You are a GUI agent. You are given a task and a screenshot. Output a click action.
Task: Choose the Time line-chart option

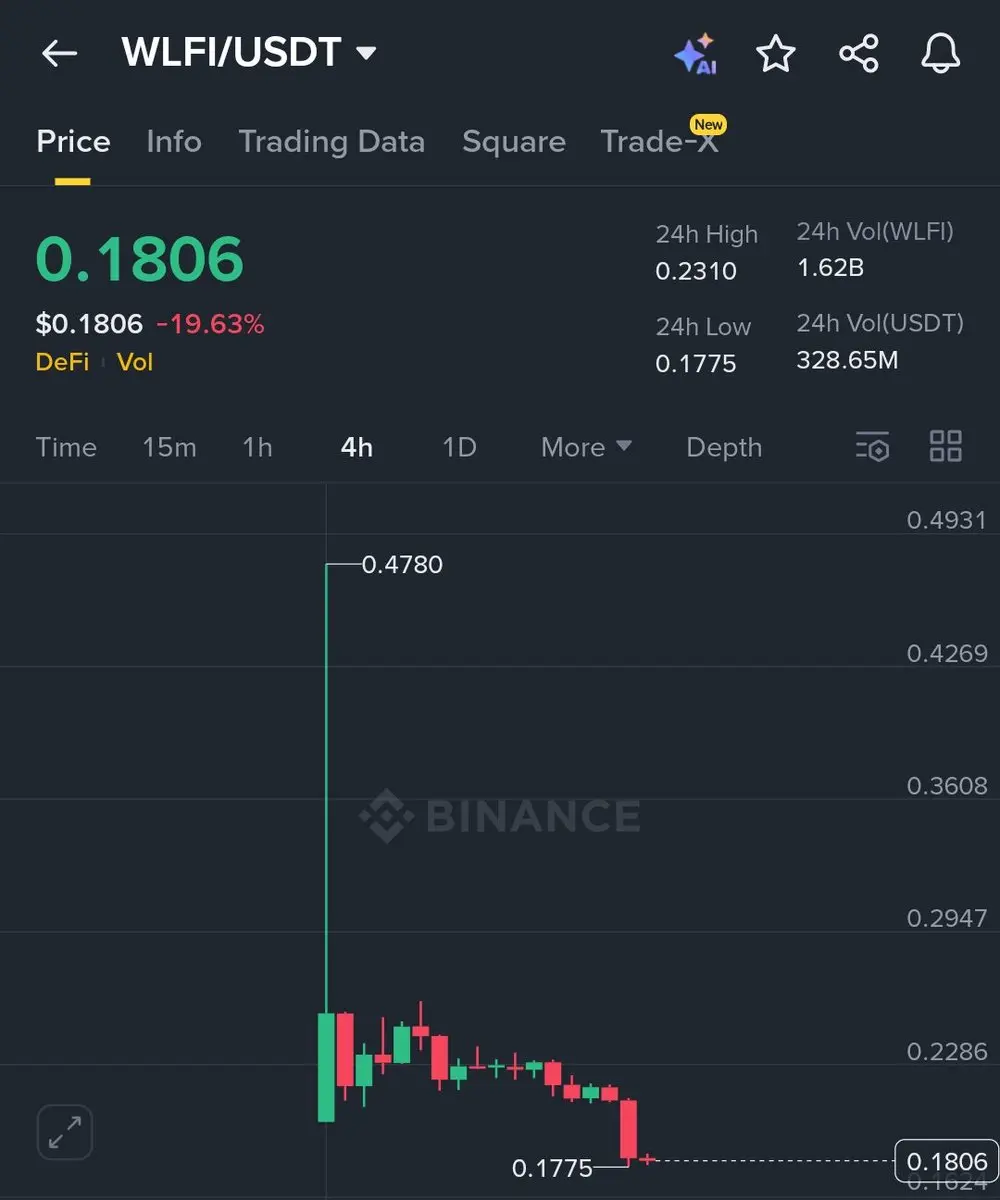(x=66, y=447)
